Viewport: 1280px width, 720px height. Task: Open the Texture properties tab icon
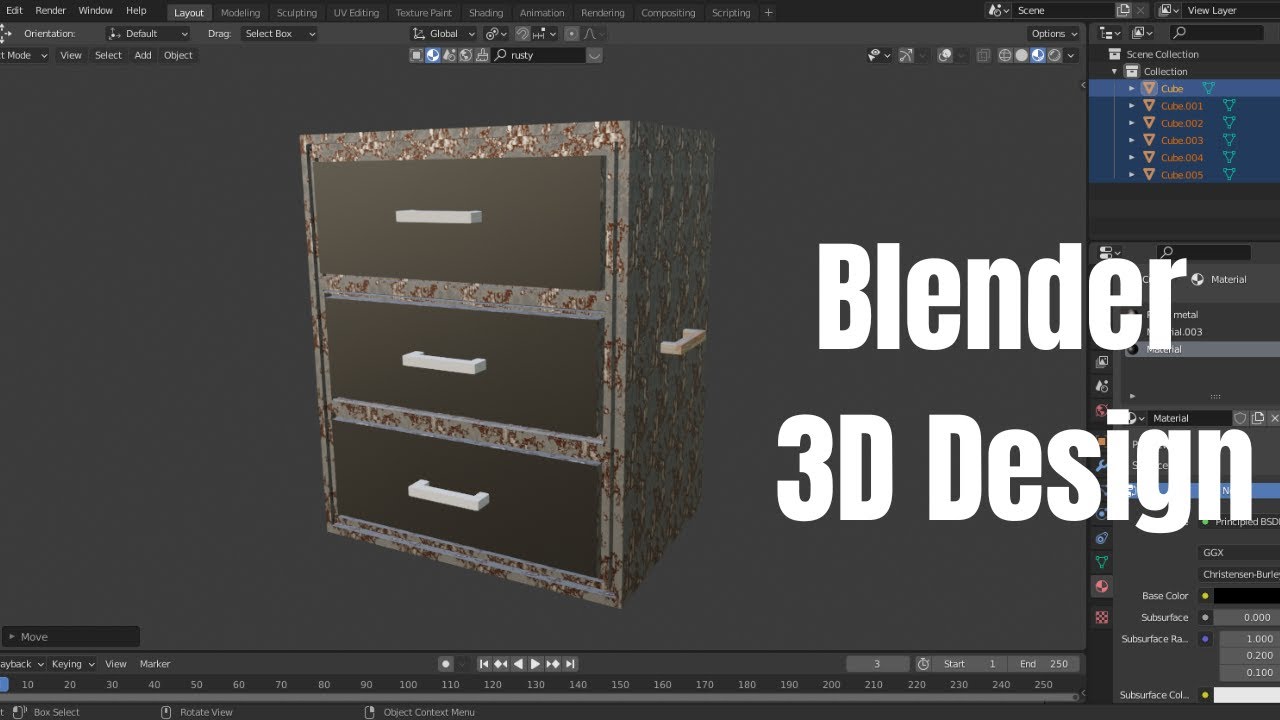(1102, 617)
